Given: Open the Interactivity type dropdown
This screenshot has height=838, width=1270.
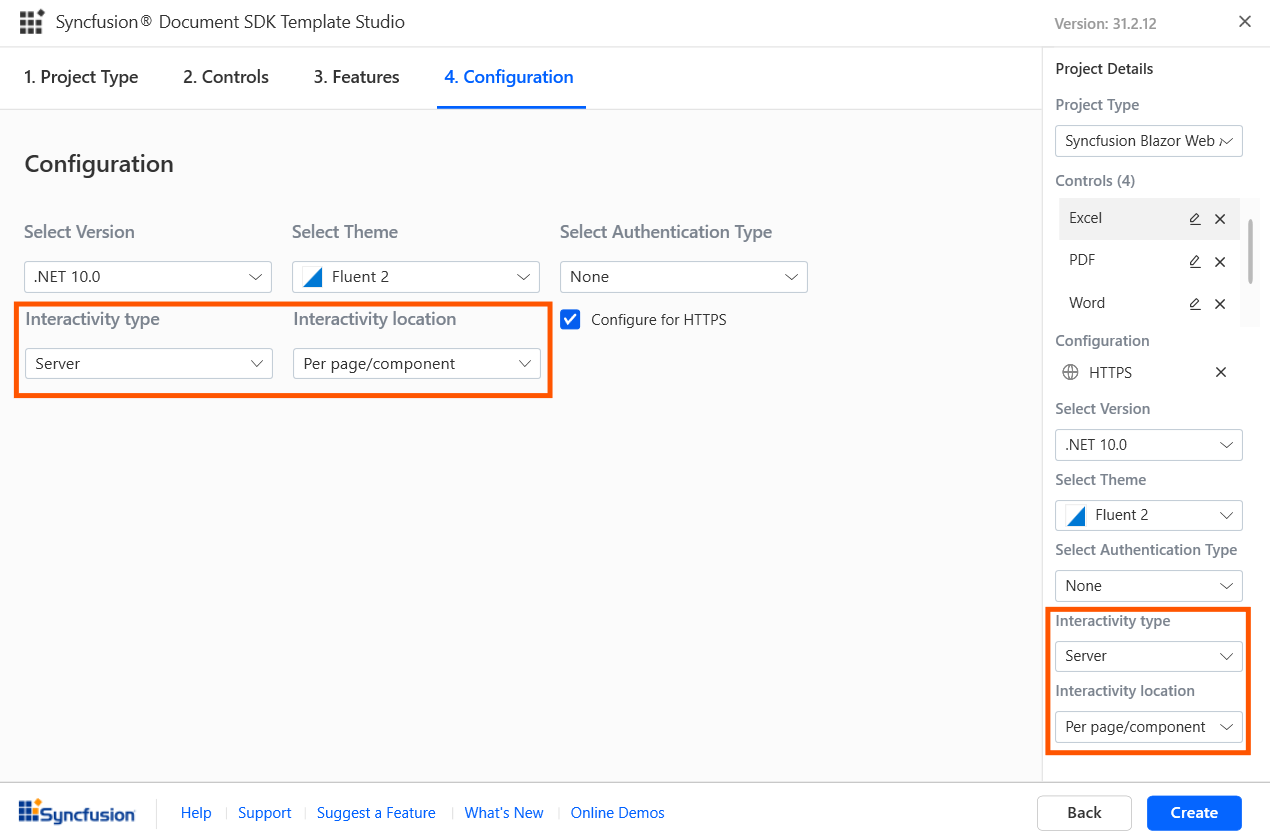Looking at the screenshot, I should [148, 363].
